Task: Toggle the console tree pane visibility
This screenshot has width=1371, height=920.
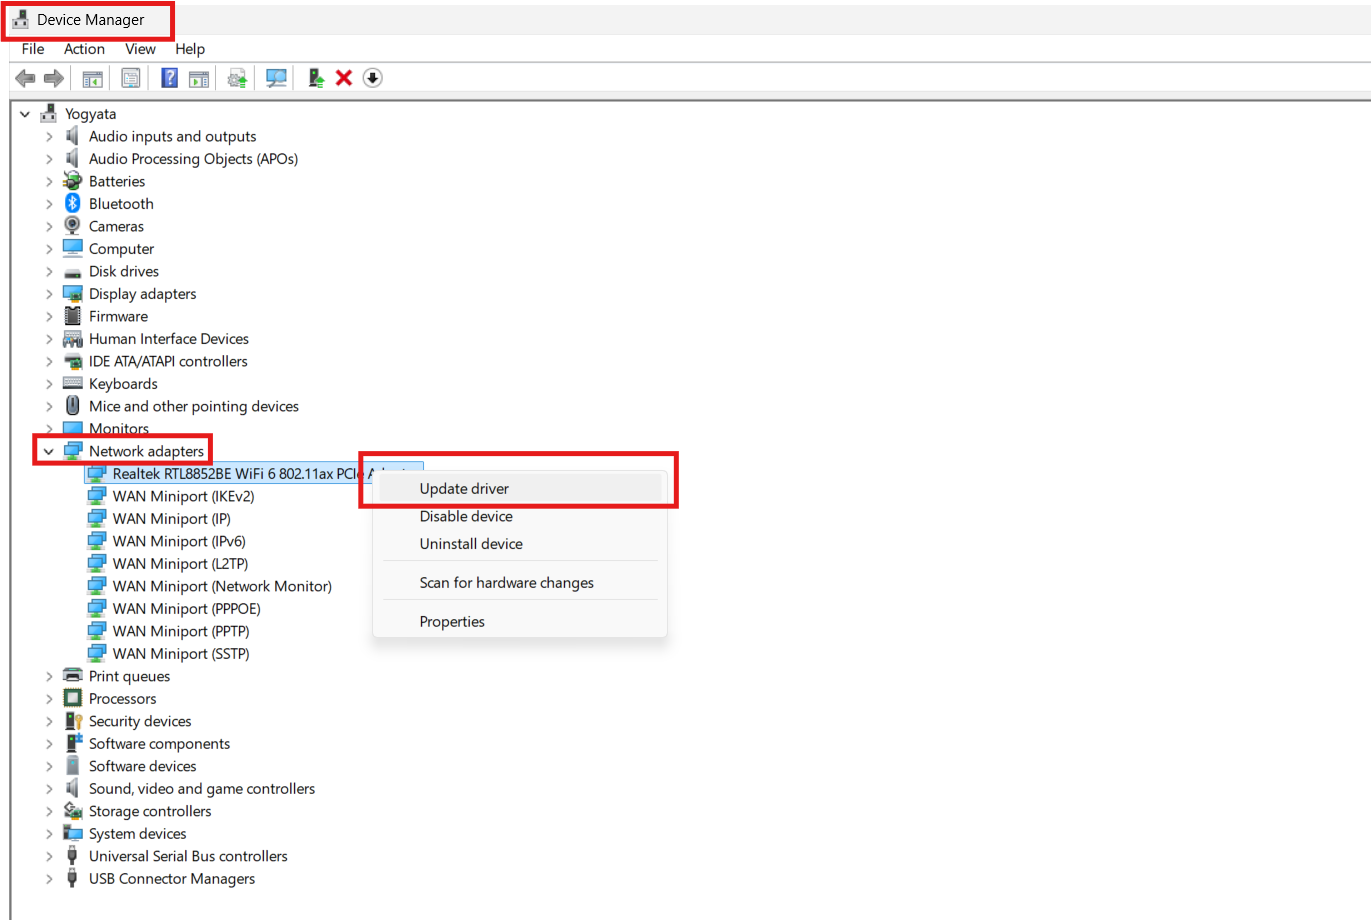Action: (x=92, y=77)
